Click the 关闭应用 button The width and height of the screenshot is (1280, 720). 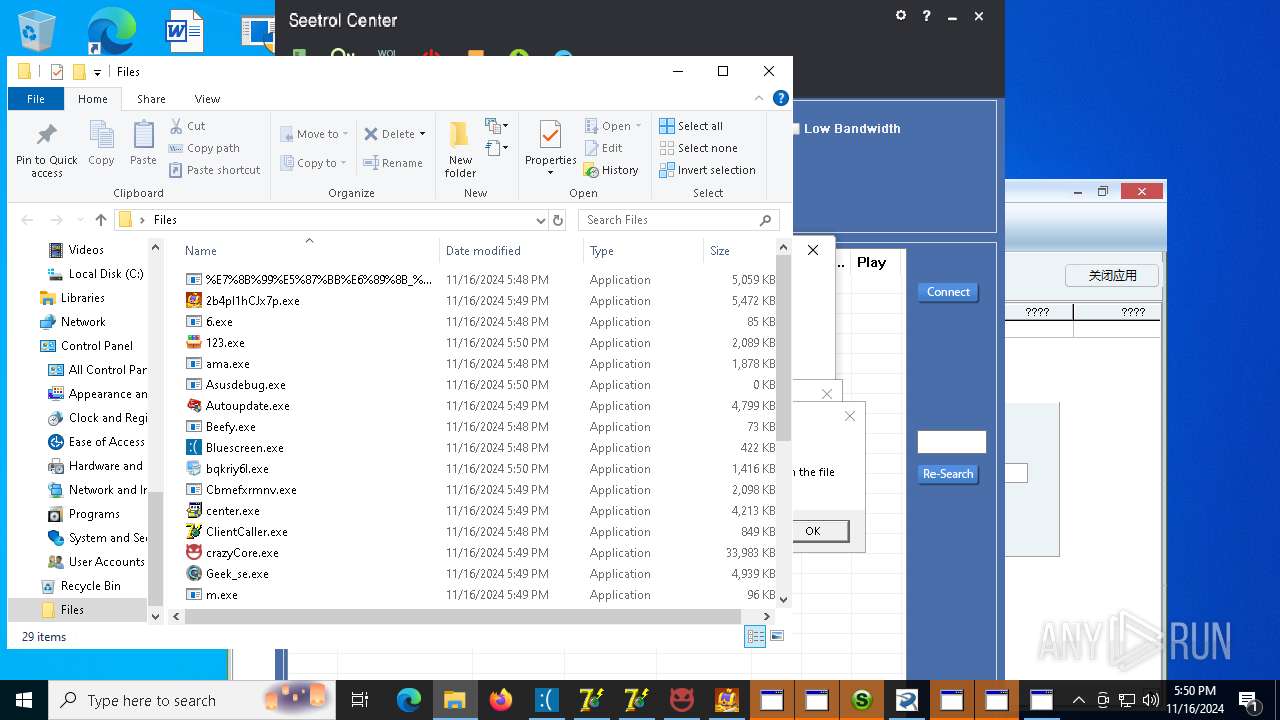pos(1112,275)
